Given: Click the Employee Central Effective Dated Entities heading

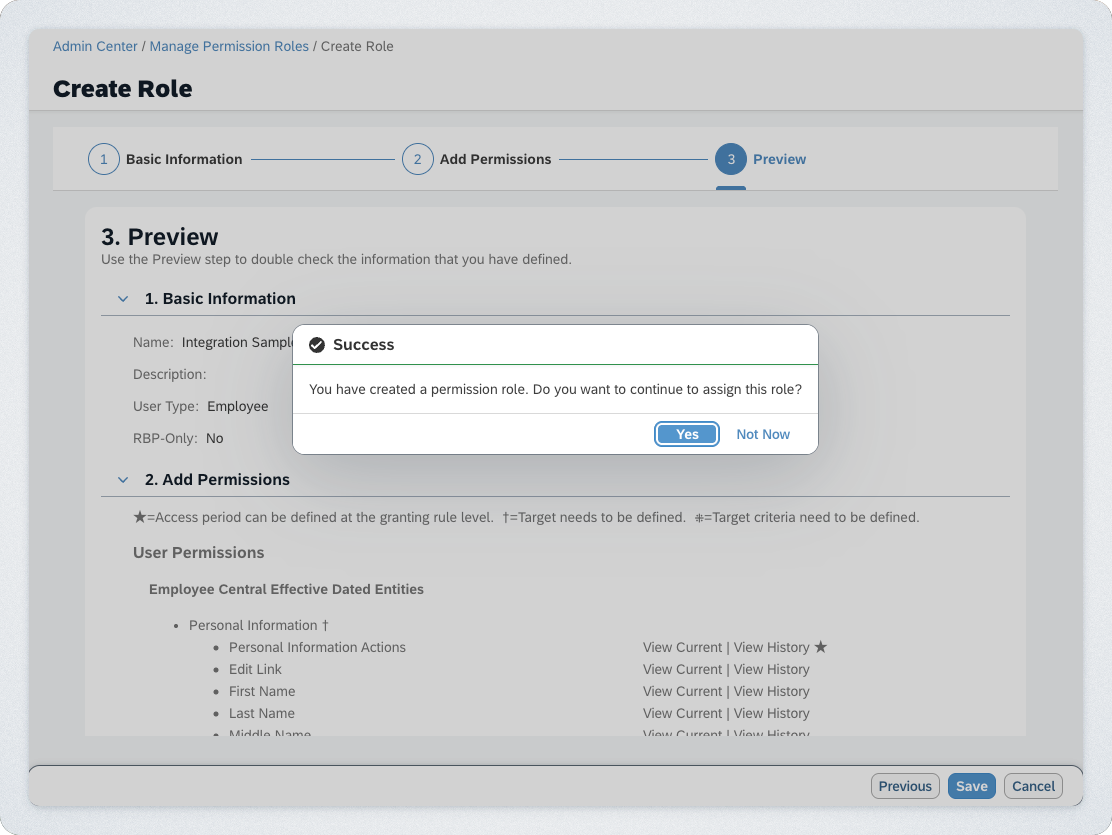Looking at the screenshot, I should coord(286,589).
